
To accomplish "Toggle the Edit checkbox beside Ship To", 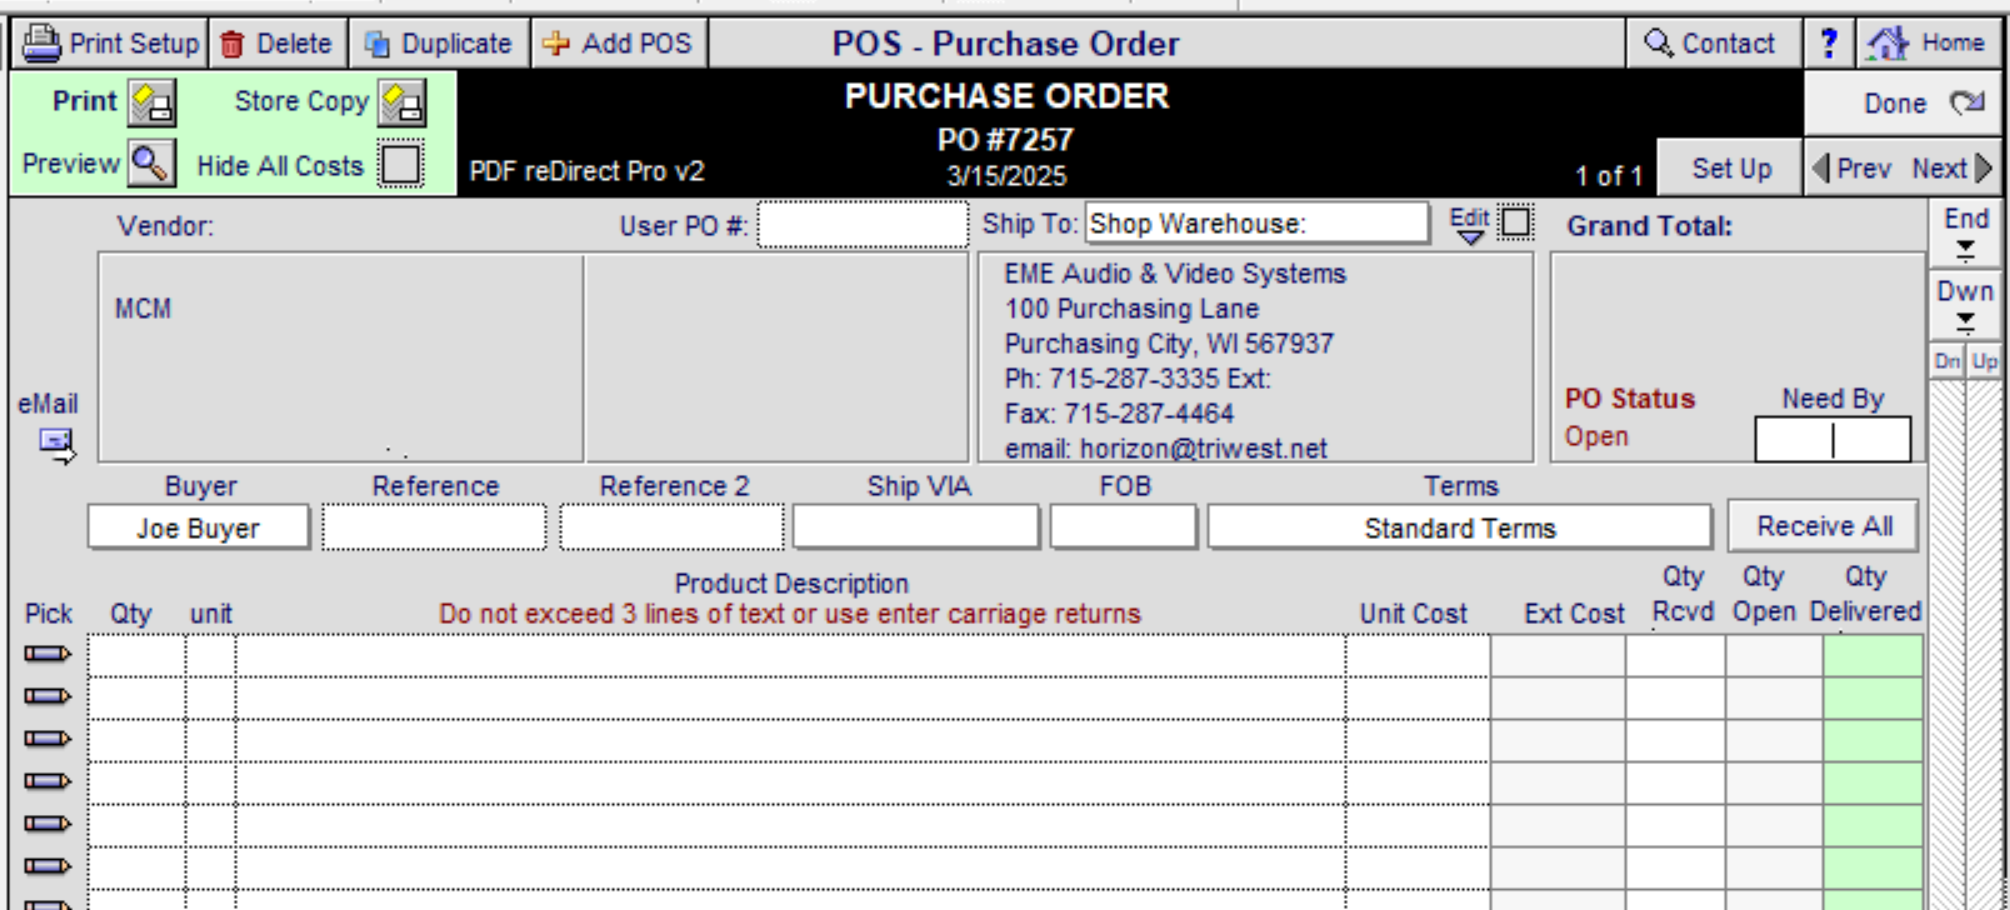I will [x=1516, y=222].
